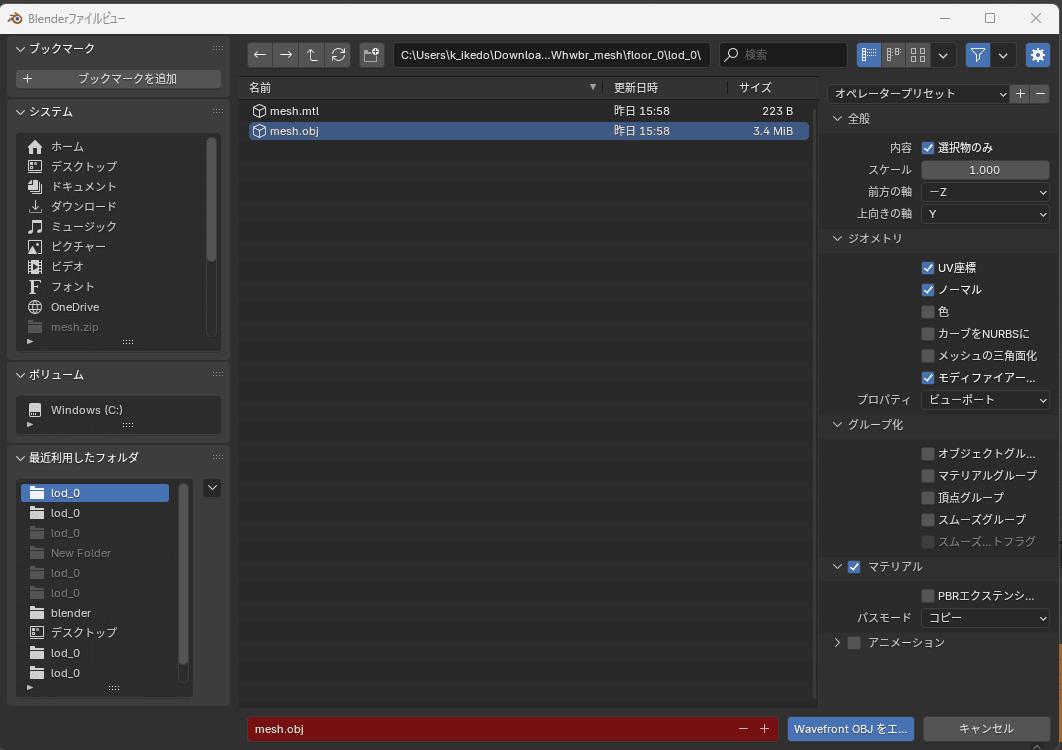Disable the 選択物のみ checkbox
The image size is (1062, 750).
(x=928, y=147)
